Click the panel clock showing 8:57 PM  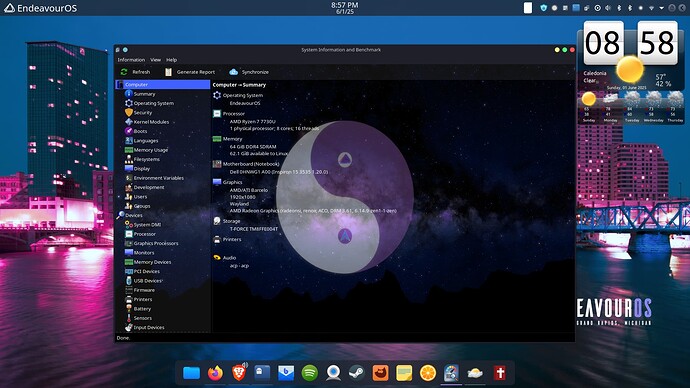point(345,8)
